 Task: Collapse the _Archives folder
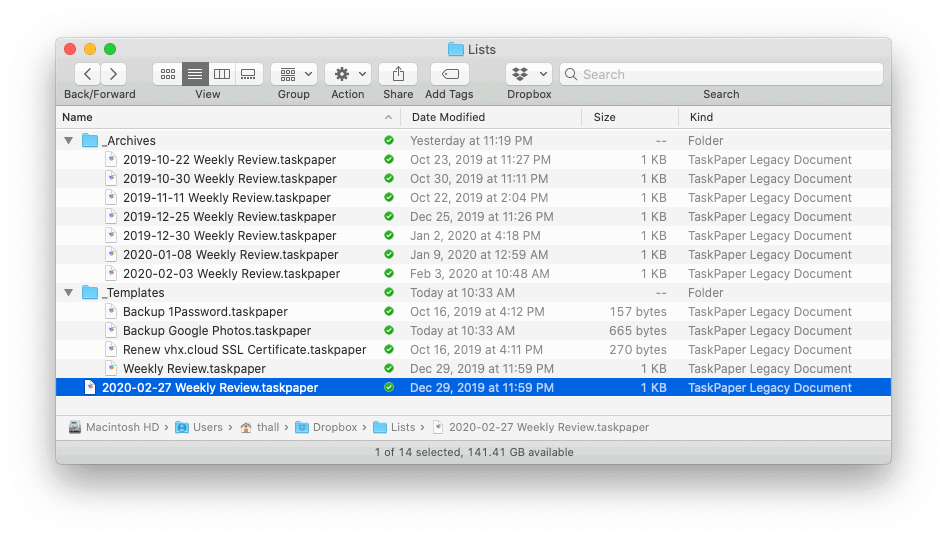(x=68, y=141)
